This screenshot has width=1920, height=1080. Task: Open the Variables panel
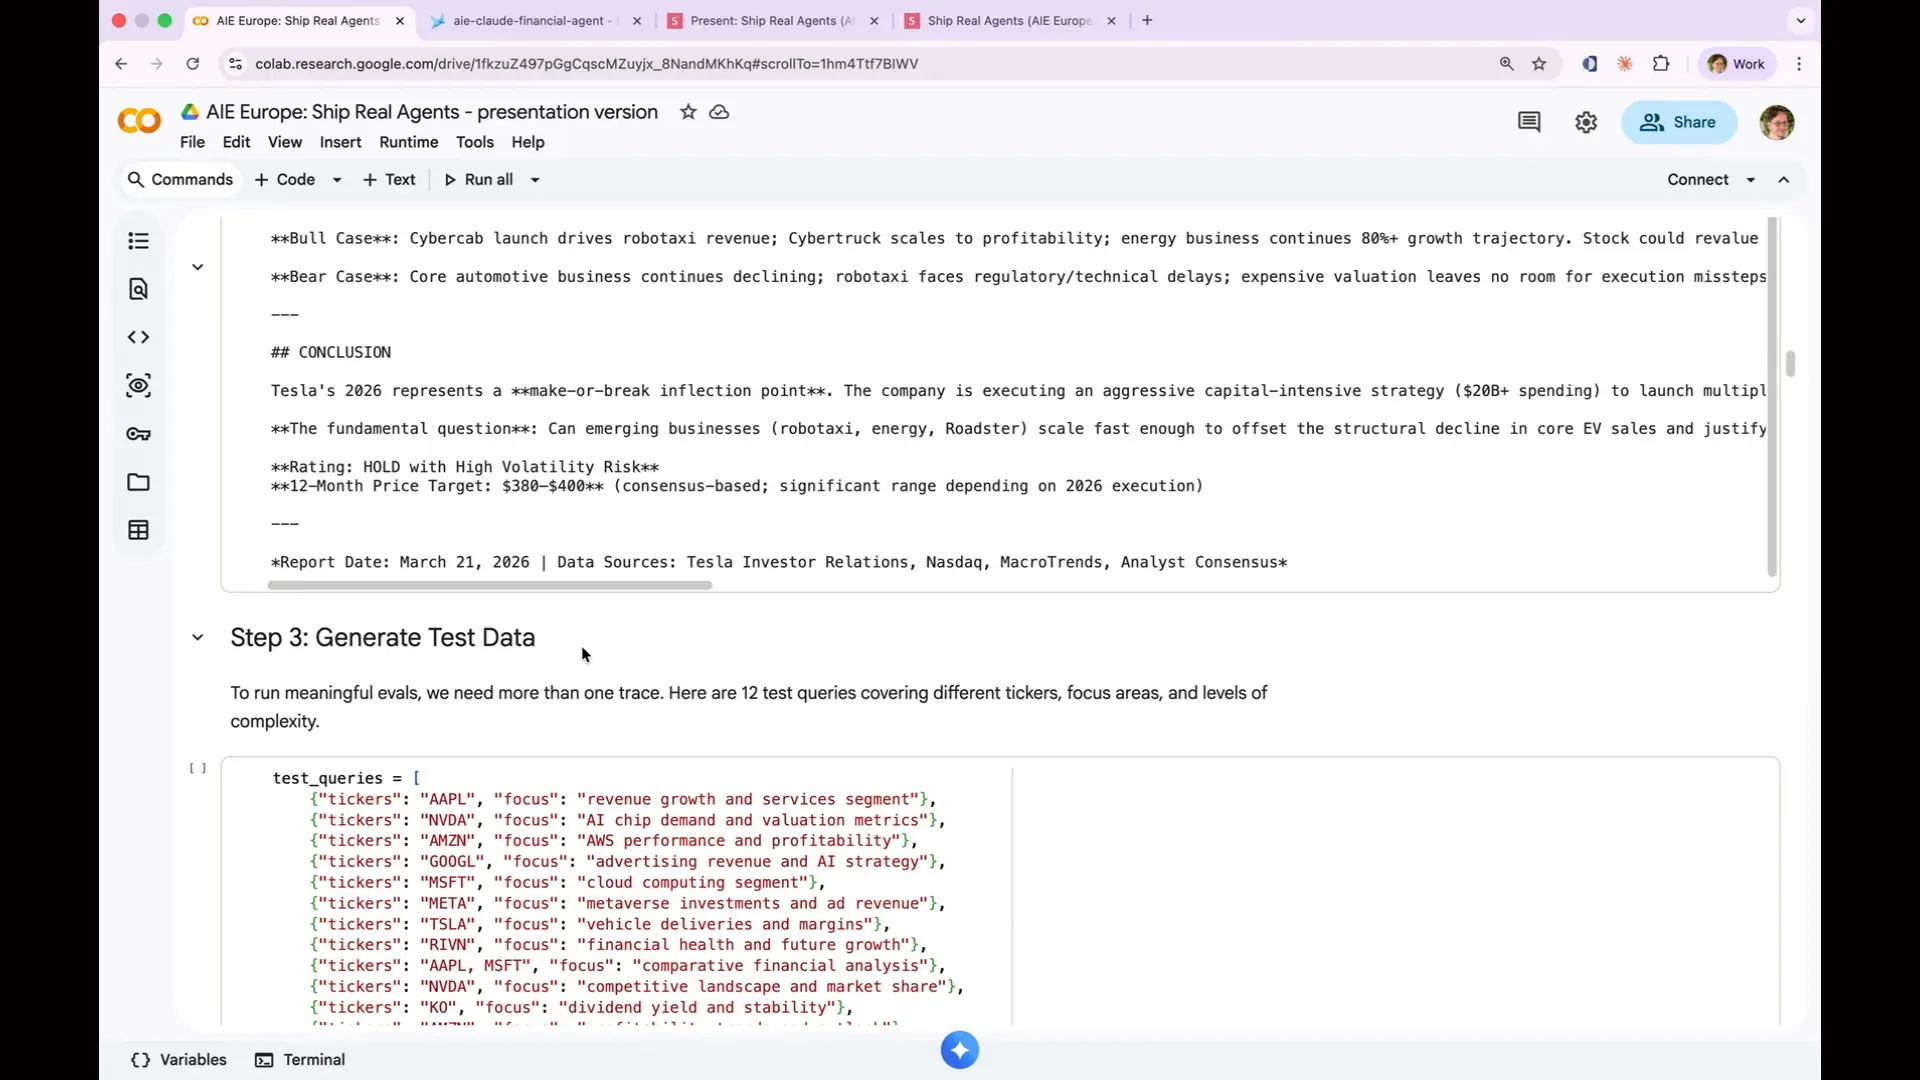click(179, 1060)
